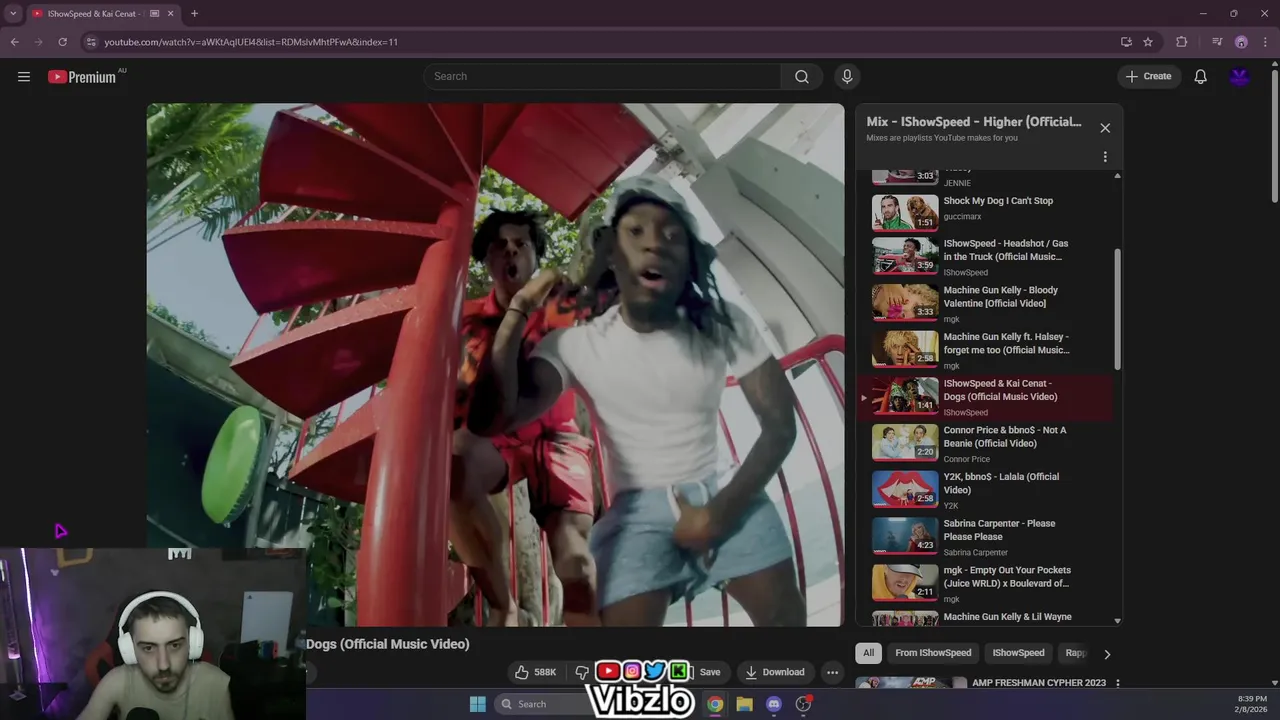Open Windows Start menu
This screenshot has width=1280, height=720.
477,704
